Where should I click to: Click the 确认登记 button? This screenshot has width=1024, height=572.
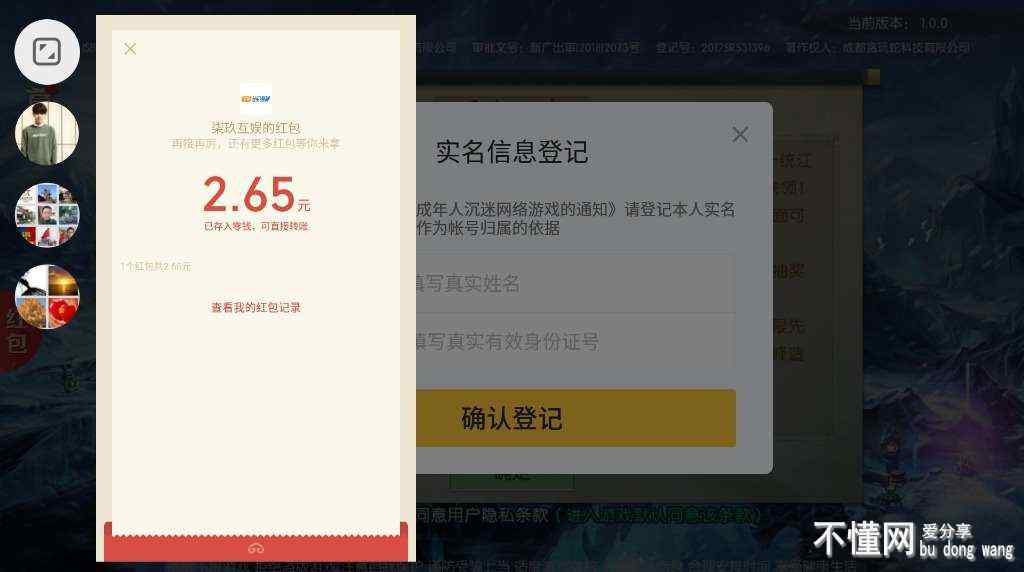(x=575, y=419)
